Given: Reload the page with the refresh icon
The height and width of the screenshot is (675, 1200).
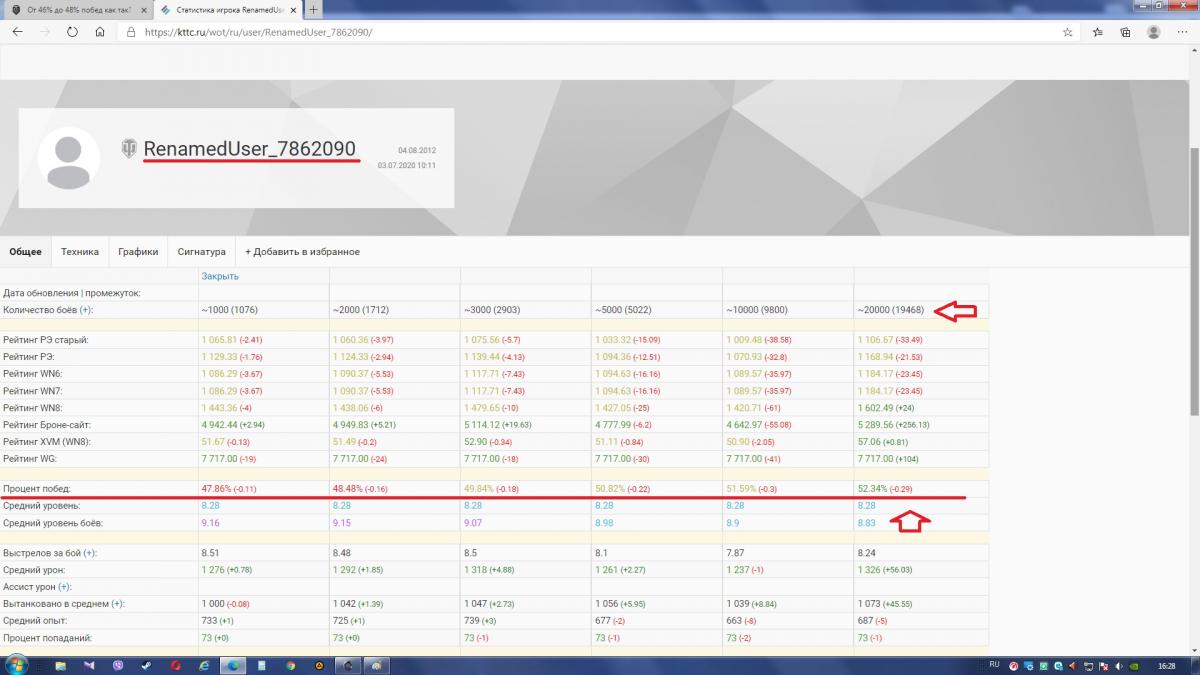Looking at the screenshot, I should click(72, 32).
